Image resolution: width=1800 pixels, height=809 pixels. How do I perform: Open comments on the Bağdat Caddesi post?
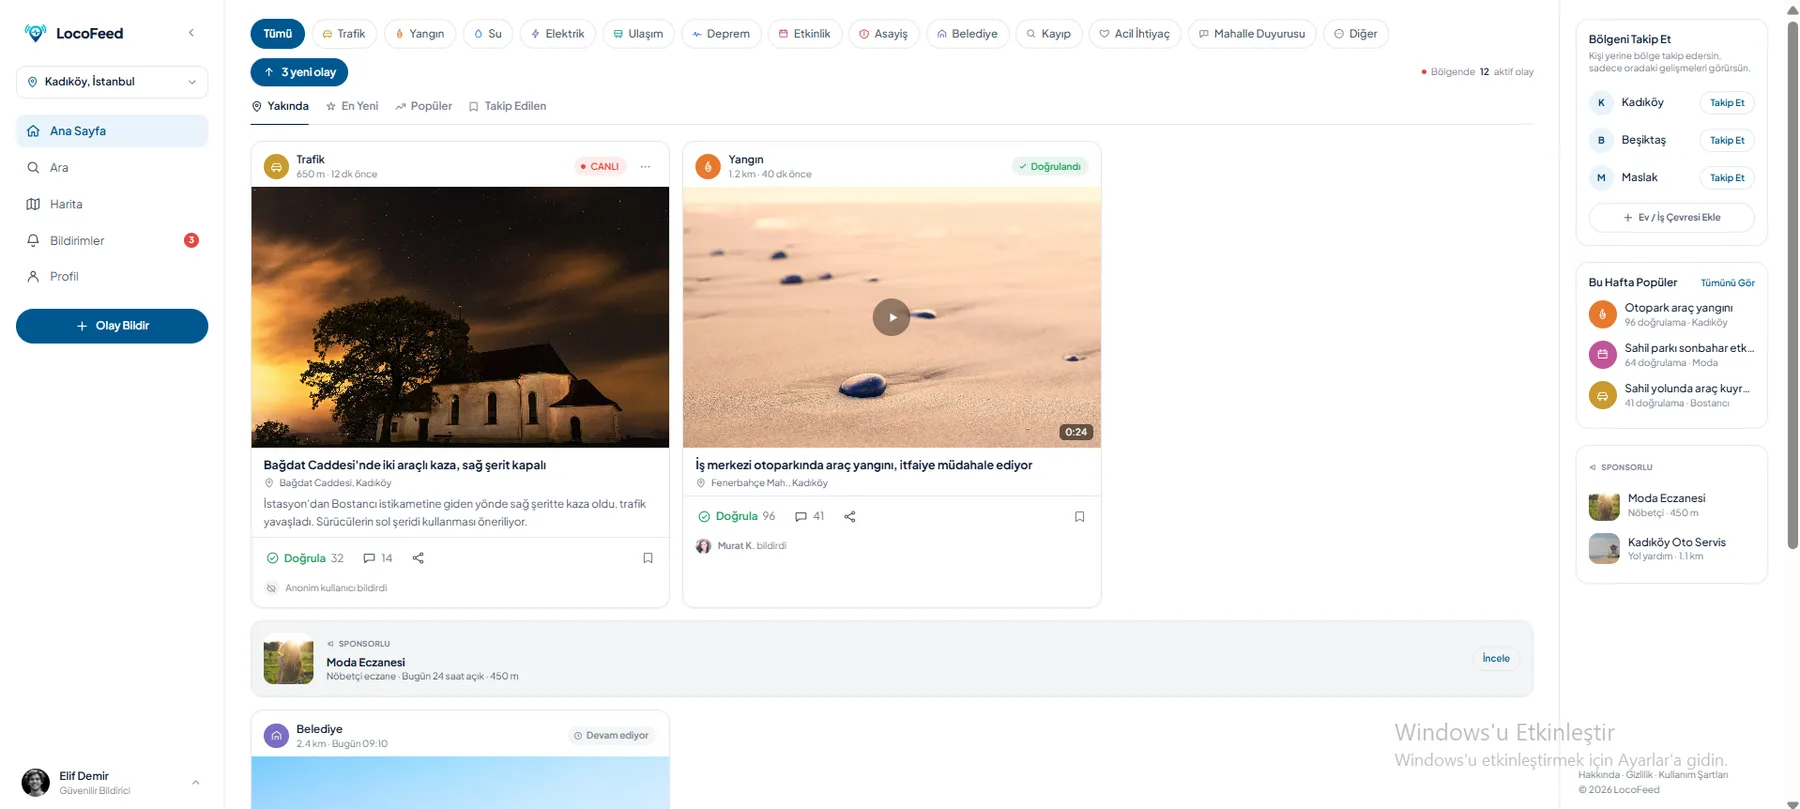(x=378, y=558)
